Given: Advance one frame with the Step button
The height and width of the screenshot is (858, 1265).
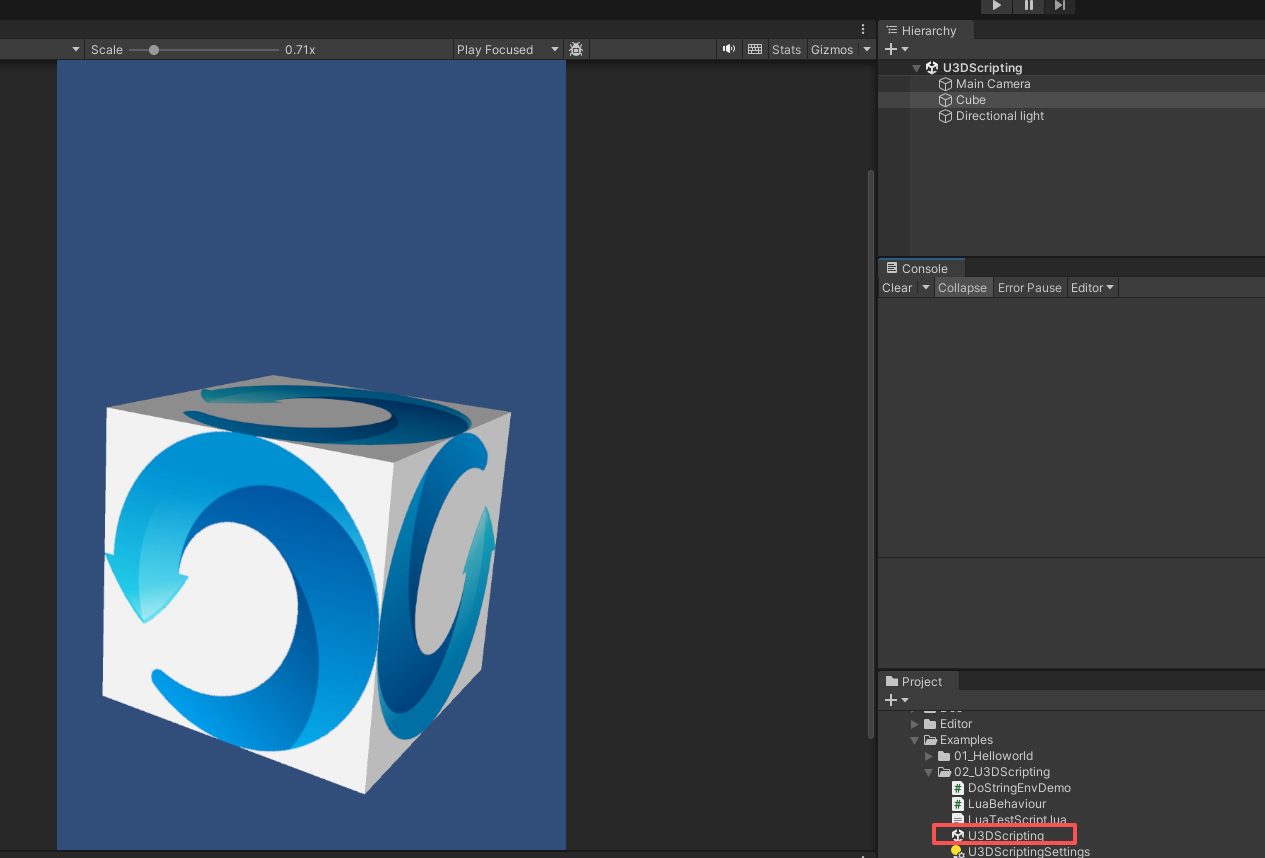Looking at the screenshot, I should click(1060, 6).
